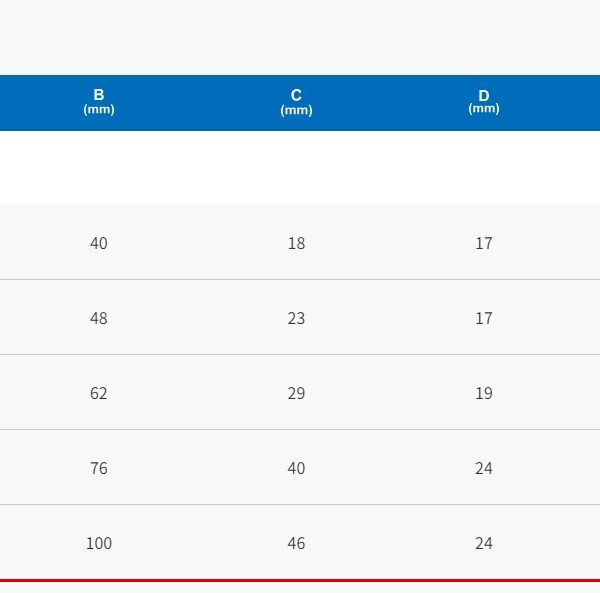Click D value 24 in the B=76 row
Viewport: 600px width, 593px height.
pos(484,468)
